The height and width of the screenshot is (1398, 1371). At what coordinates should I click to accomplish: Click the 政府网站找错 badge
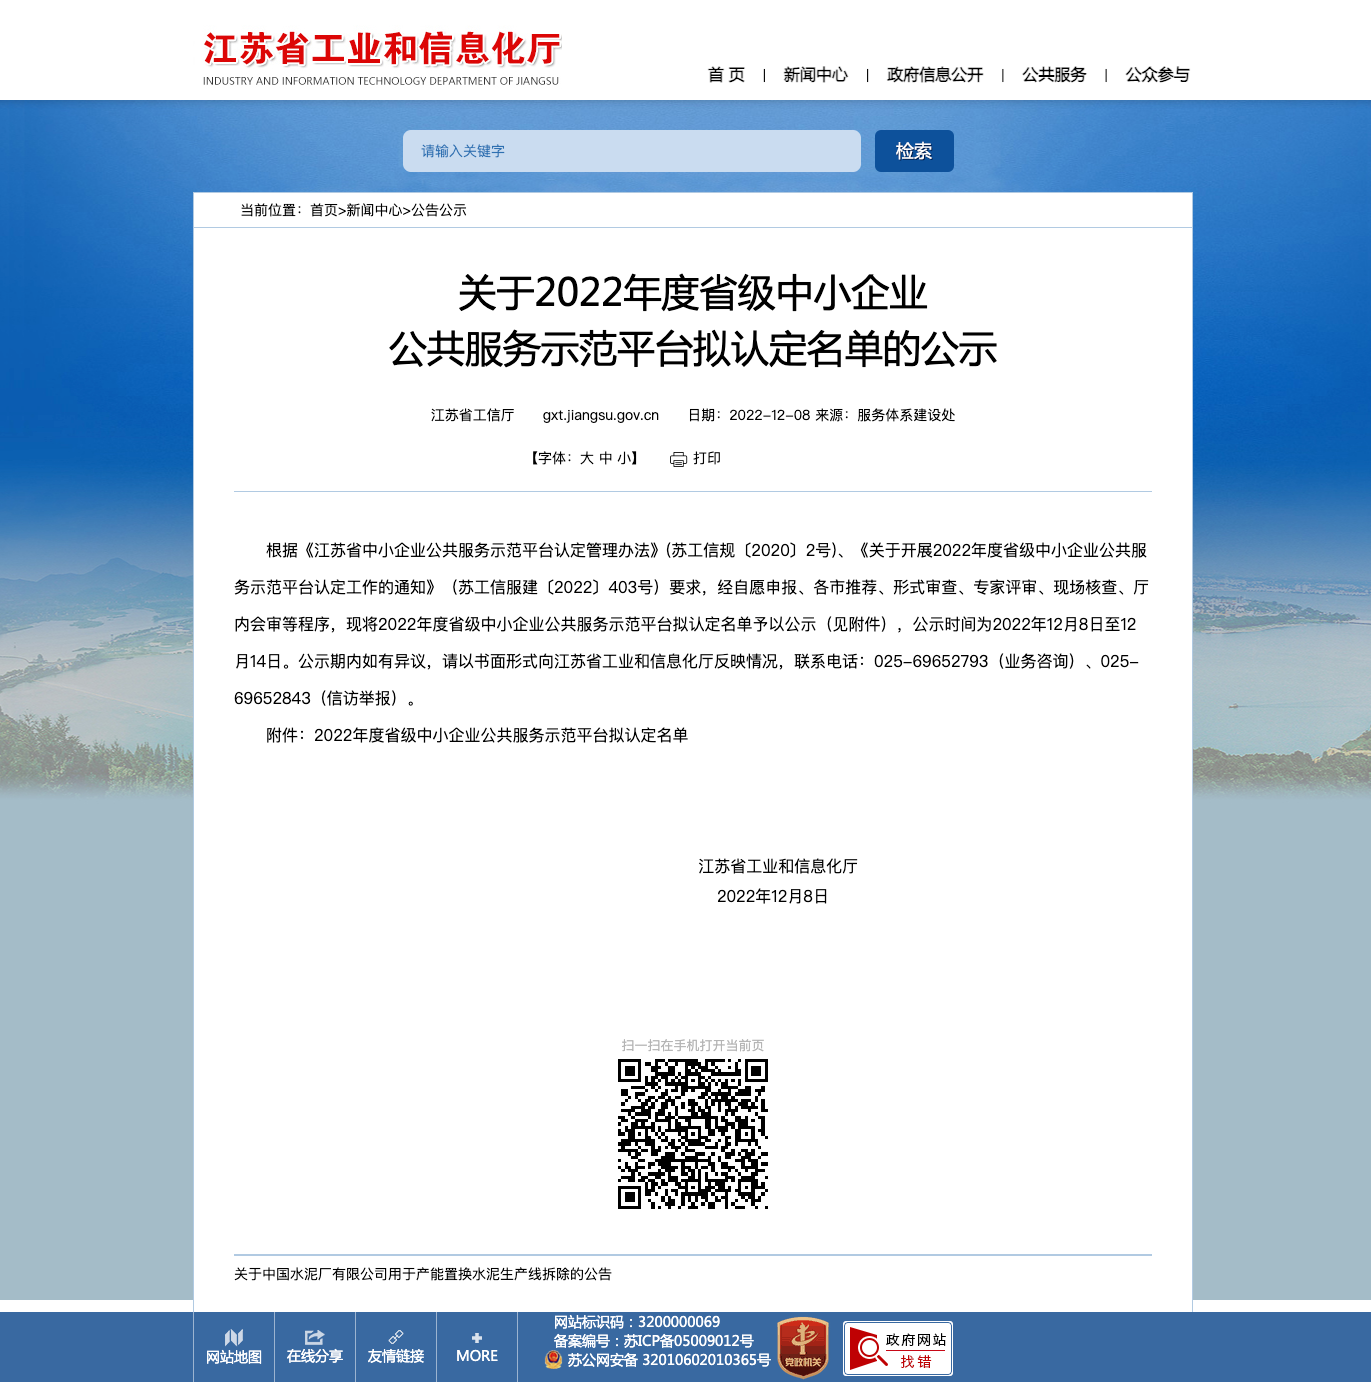898,1349
